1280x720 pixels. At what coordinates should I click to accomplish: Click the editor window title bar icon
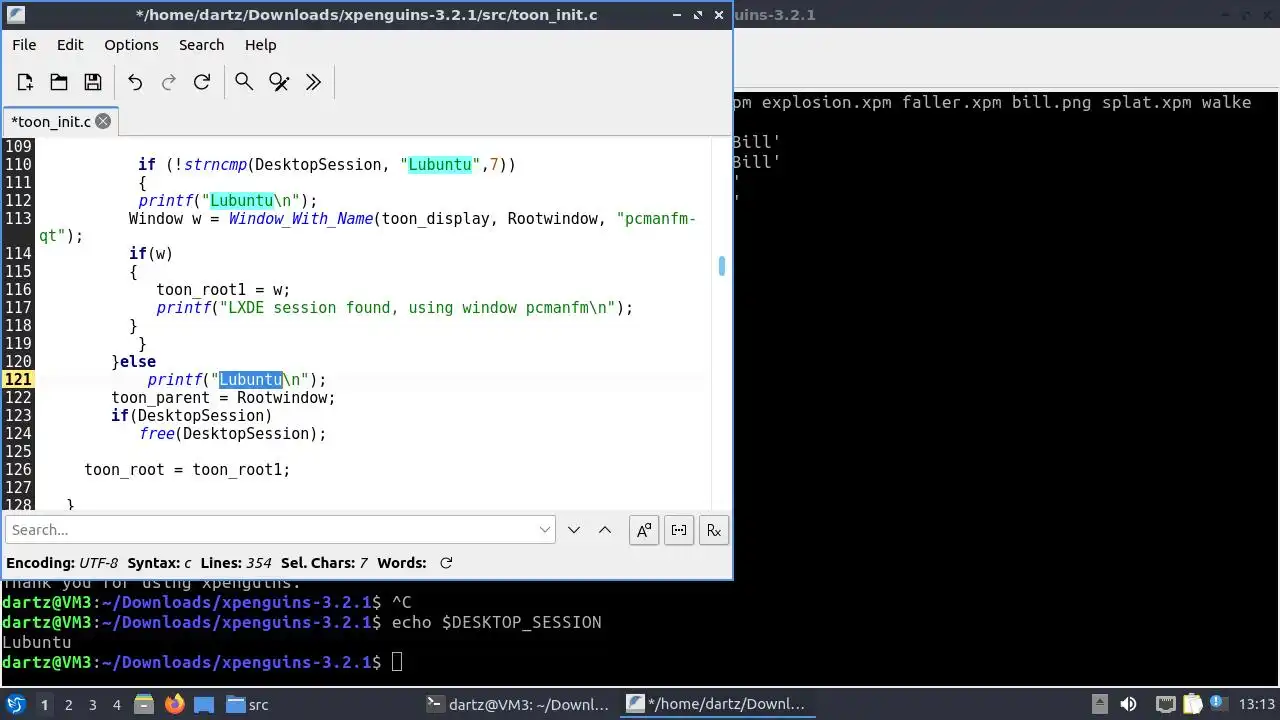pyautogui.click(x=15, y=15)
